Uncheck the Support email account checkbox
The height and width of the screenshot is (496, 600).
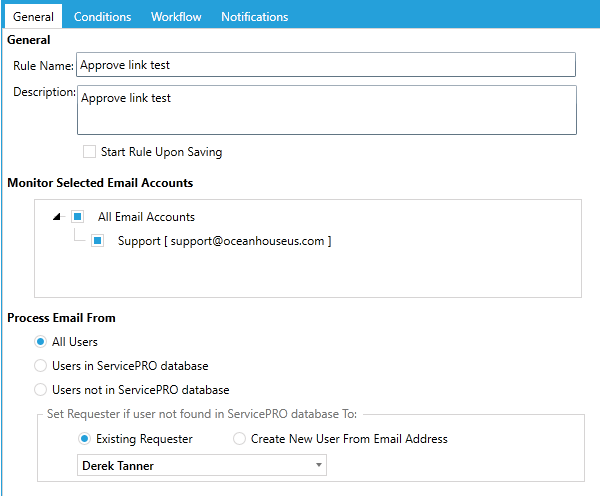pos(98,241)
